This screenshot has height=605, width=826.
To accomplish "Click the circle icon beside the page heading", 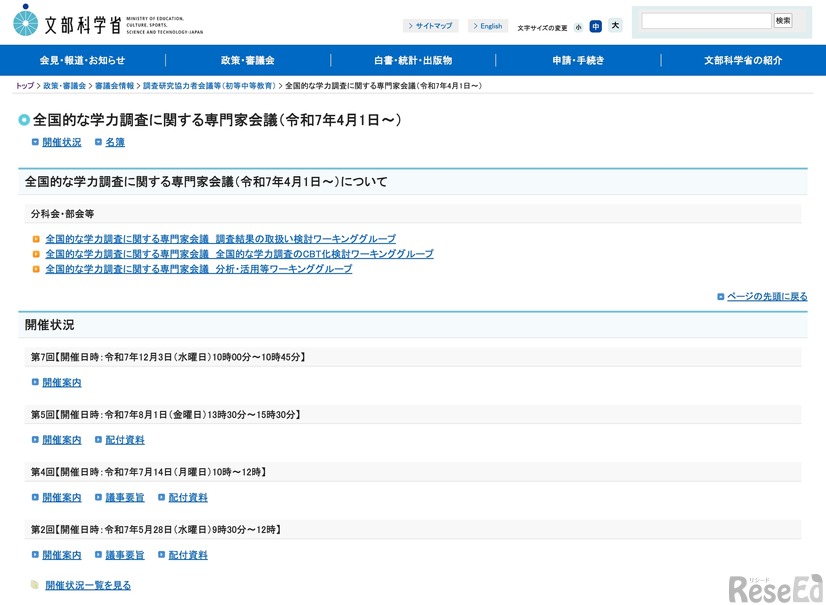I will (24, 119).
